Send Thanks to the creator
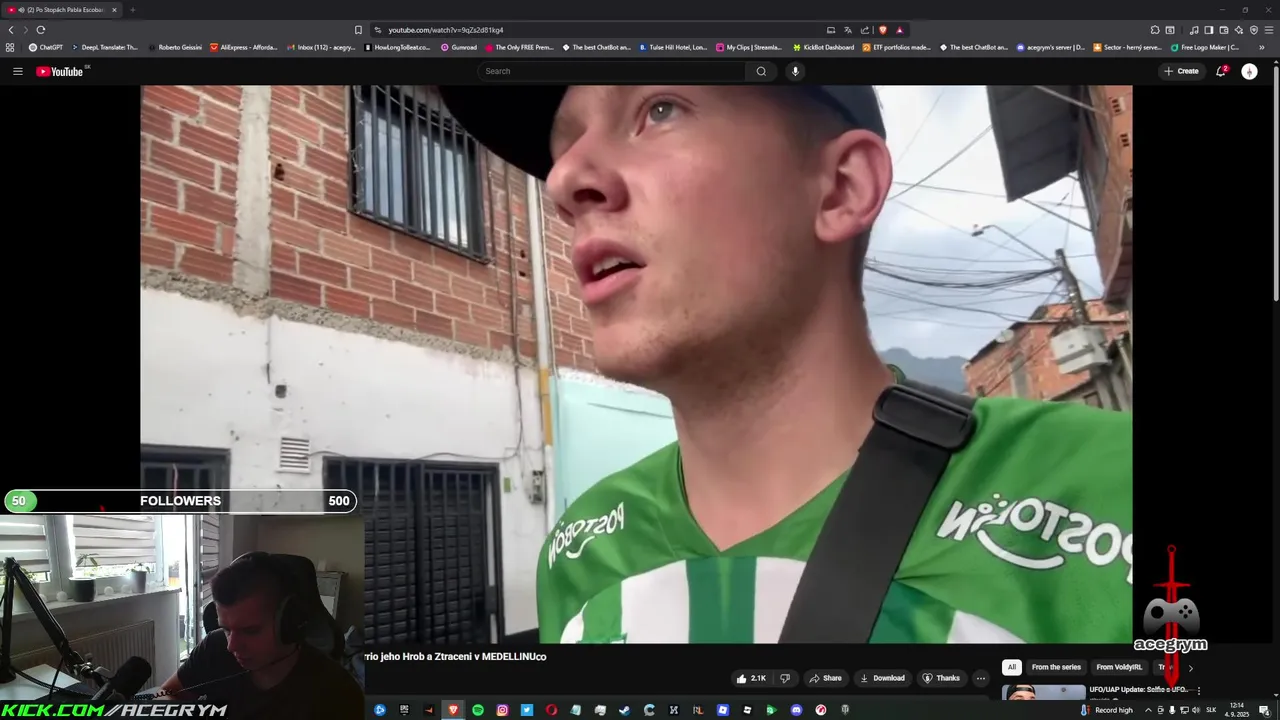 click(x=941, y=678)
